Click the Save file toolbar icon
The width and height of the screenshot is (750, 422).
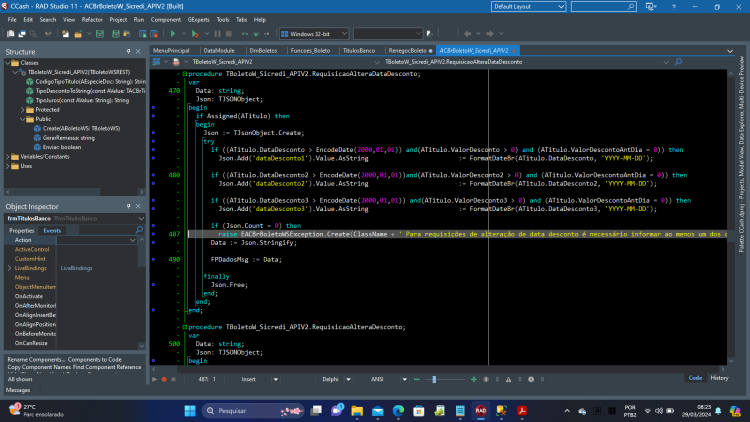point(100,33)
